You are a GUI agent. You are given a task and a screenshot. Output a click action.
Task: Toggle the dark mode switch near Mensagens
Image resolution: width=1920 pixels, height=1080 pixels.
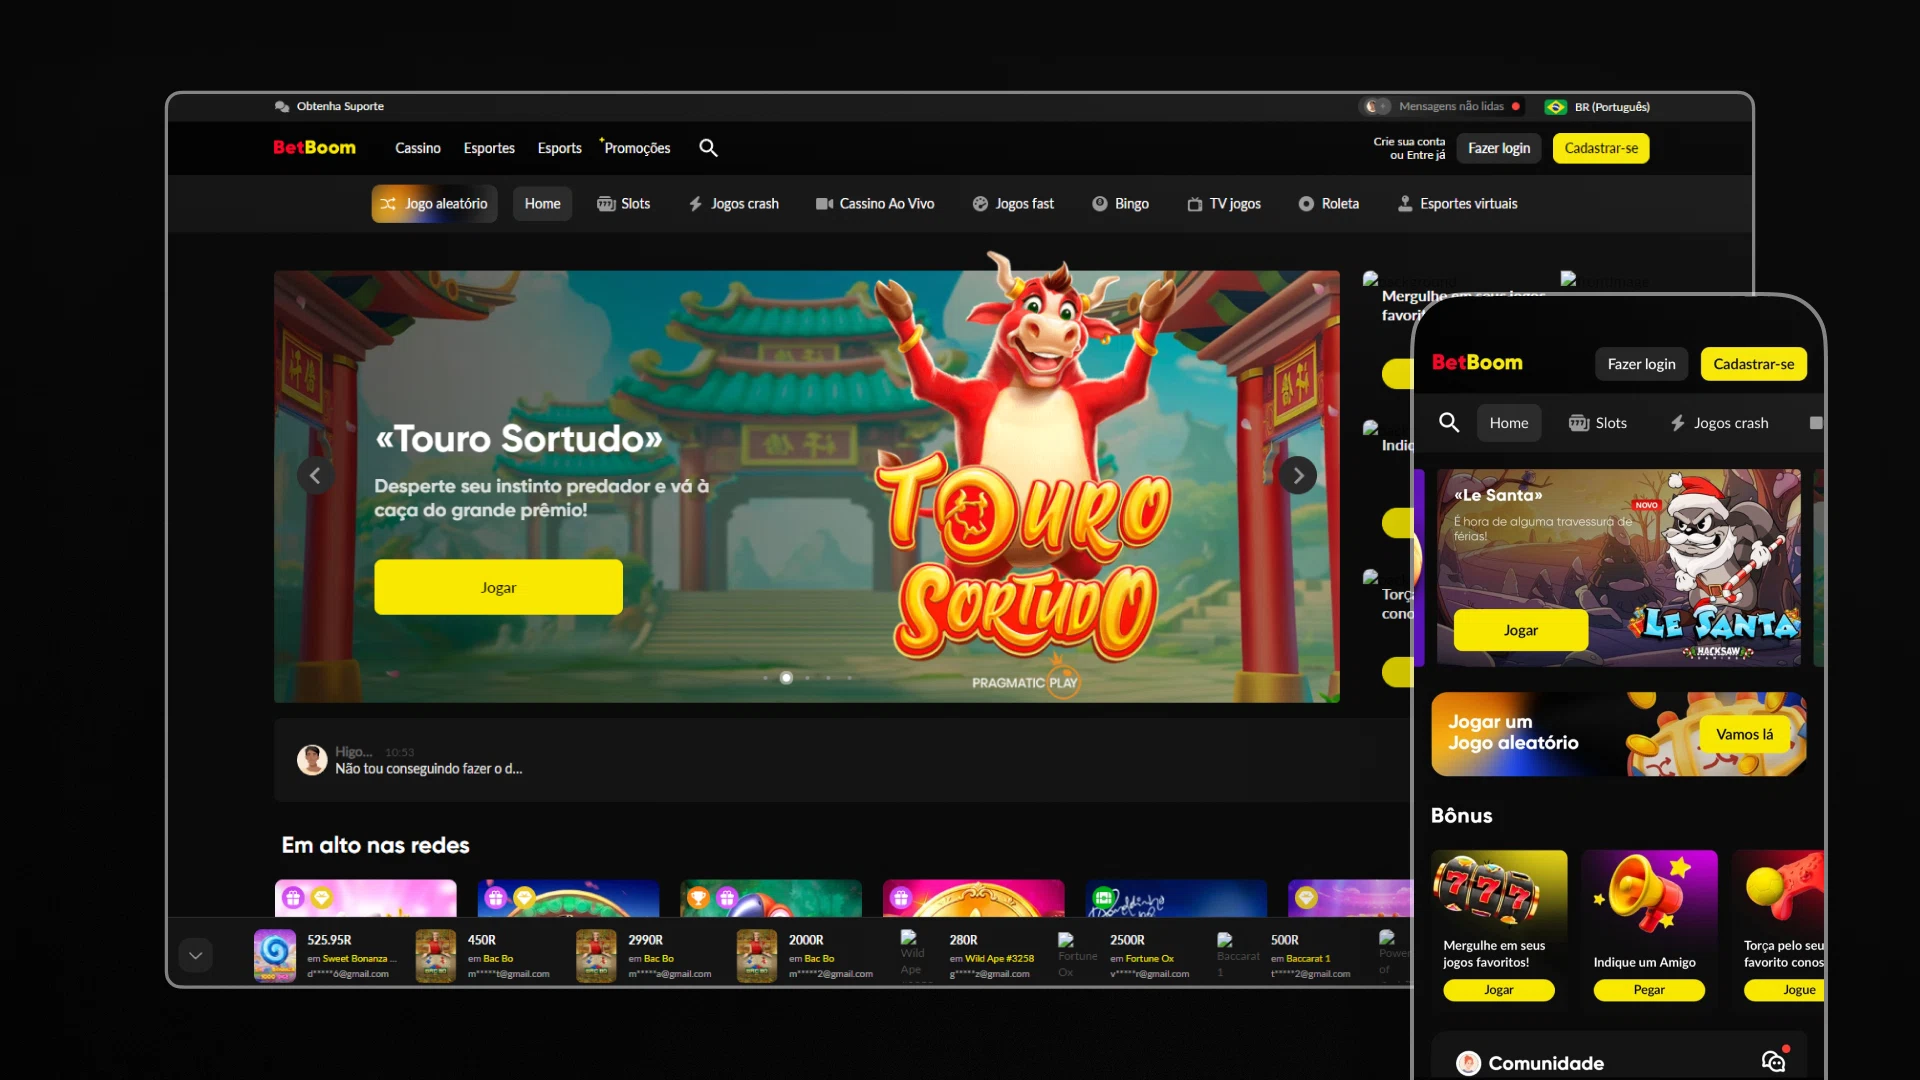tap(1376, 106)
